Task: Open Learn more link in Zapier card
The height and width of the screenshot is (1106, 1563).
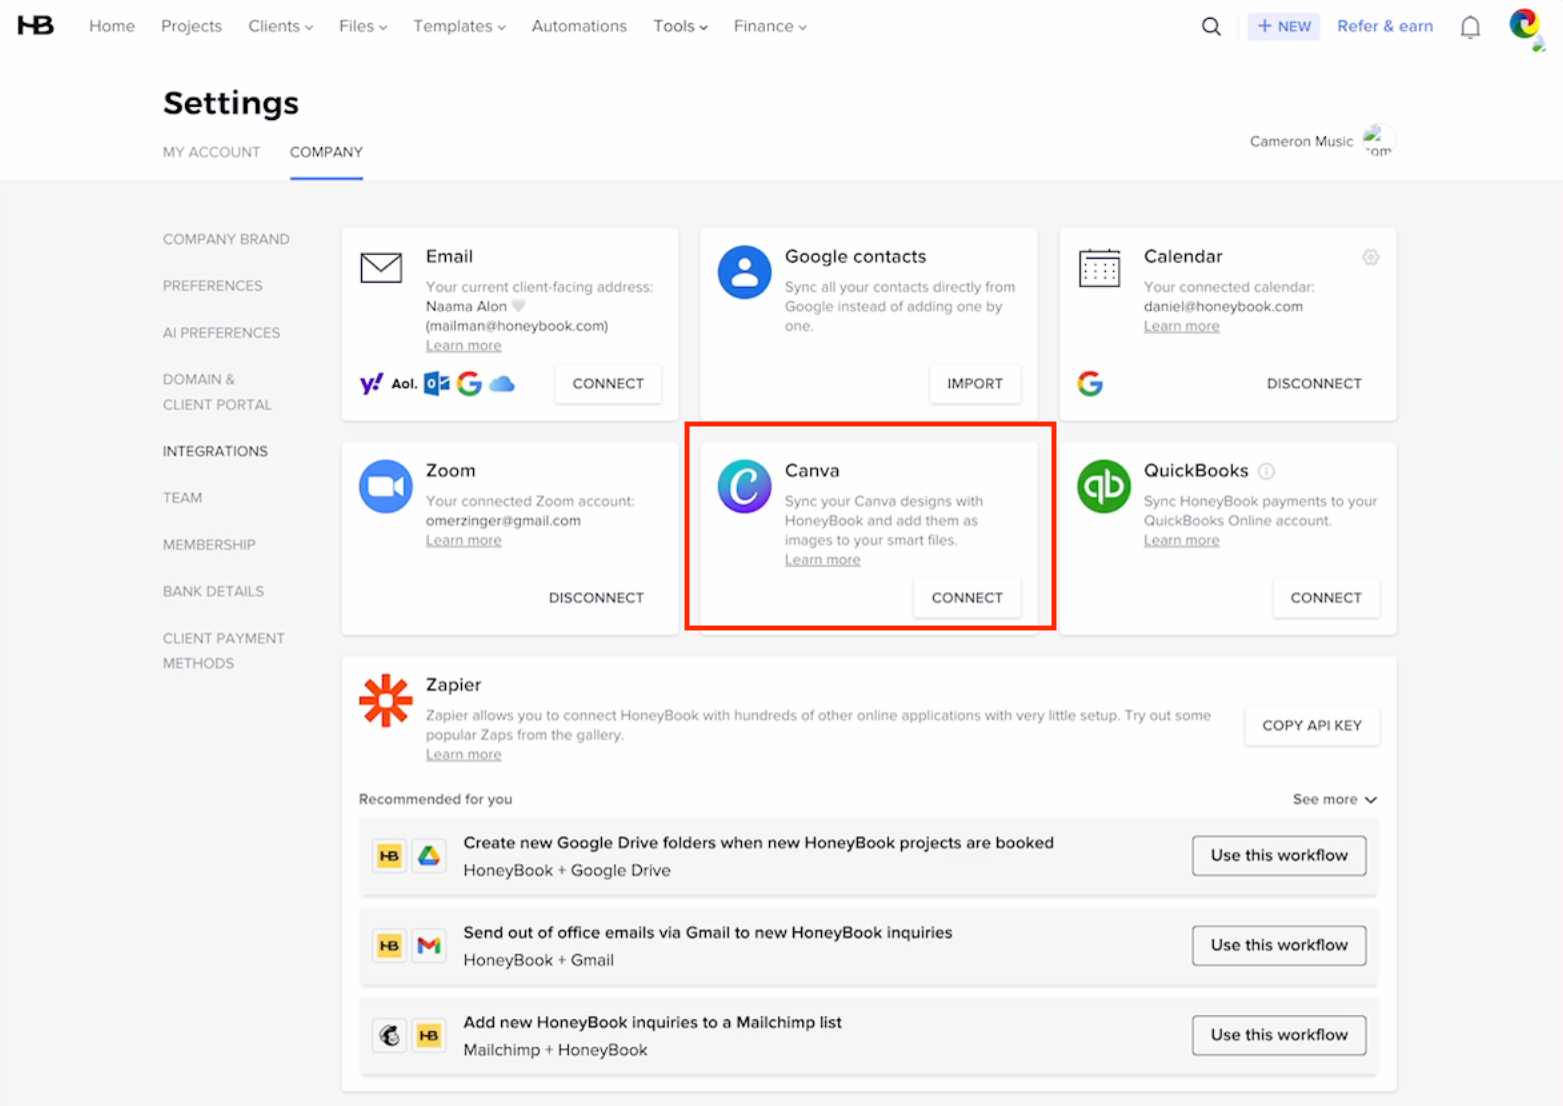Action: [x=463, y=755]
